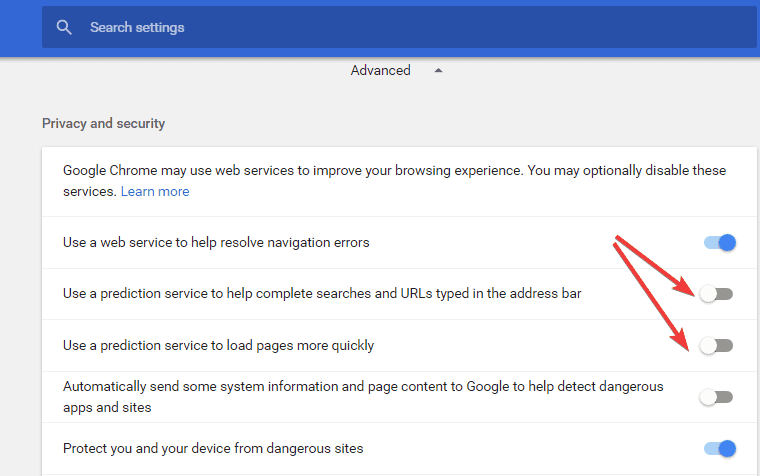
Task: Select the 'Use a web service' row text
Action: [216, 242]
